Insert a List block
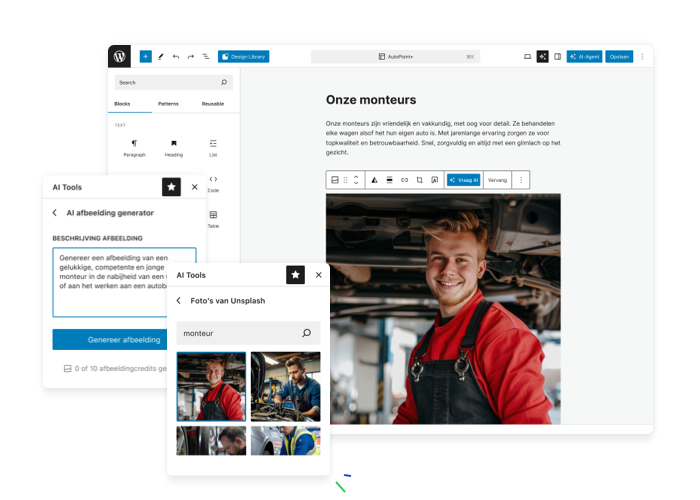This screenshot has width=700, height=500. [x=213, y=148]
